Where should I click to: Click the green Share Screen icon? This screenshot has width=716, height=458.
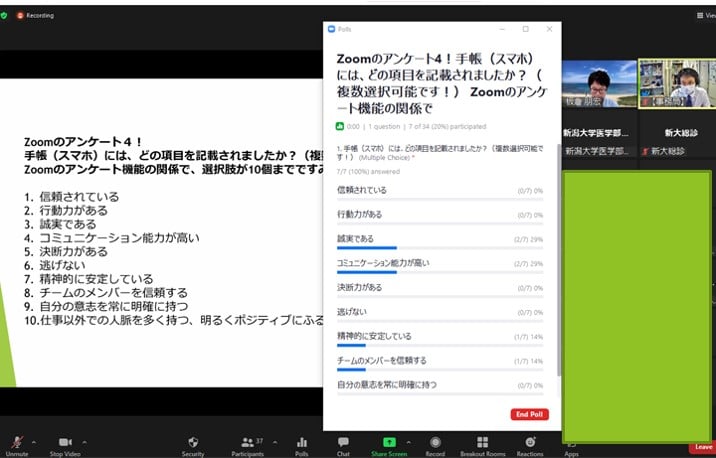click(390, 442)
